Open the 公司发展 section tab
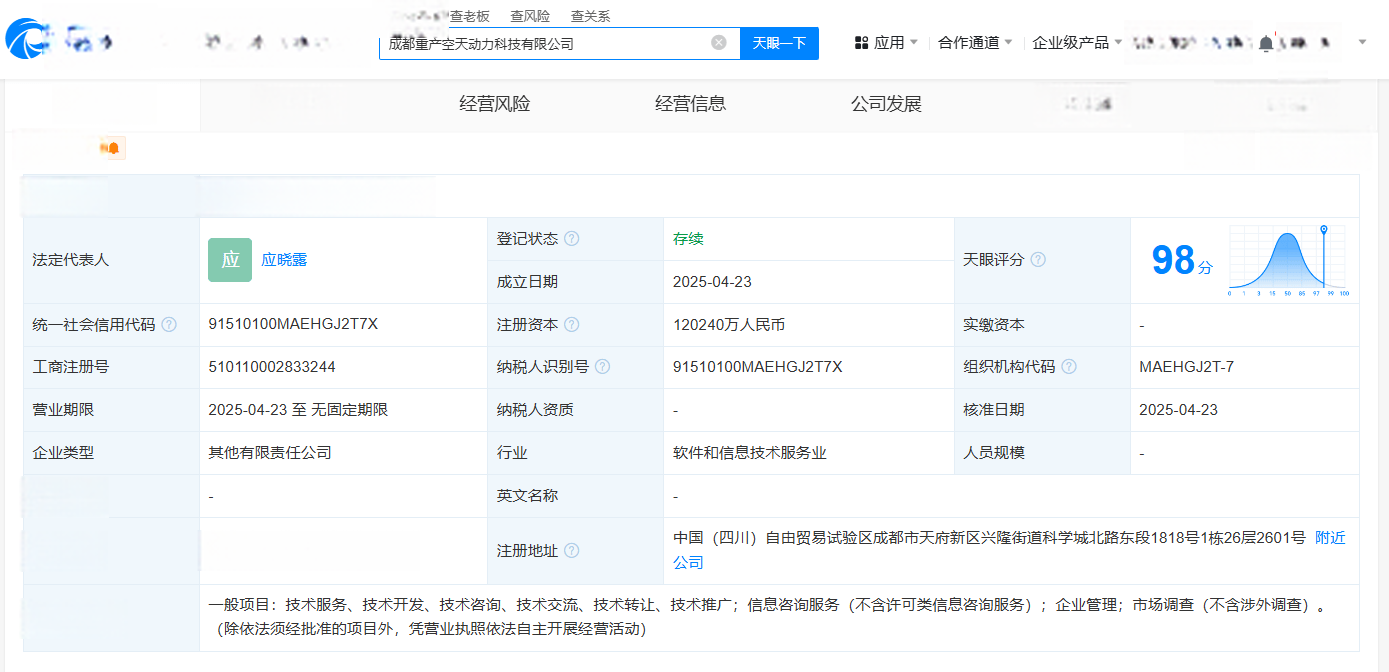Viewport: 1389px width, 672px height. (x=886, y=104)
